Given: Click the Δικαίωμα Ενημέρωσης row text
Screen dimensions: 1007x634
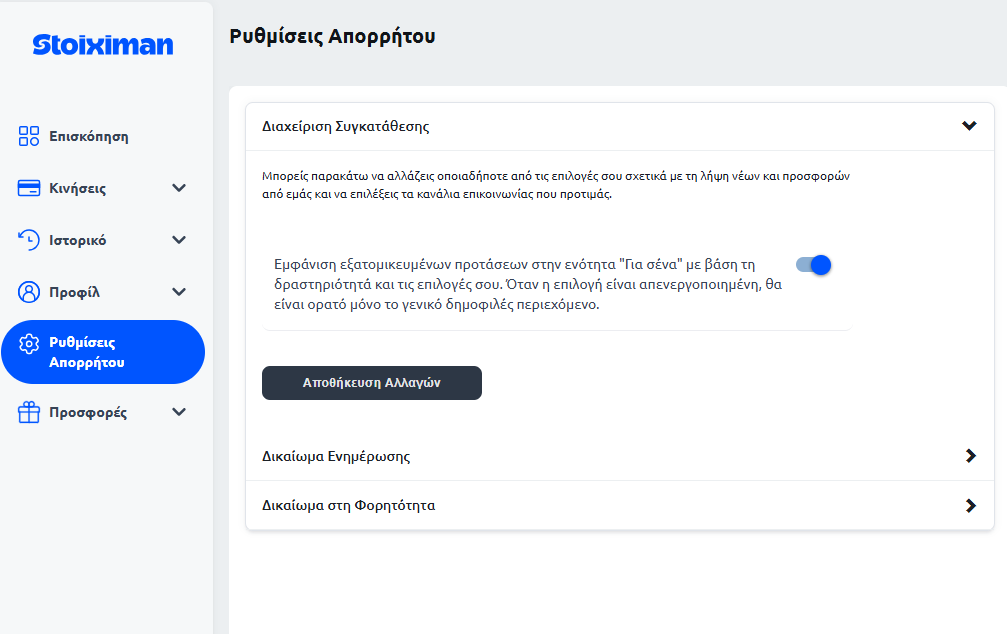Looking at the screenshot, I should [336, 457].
